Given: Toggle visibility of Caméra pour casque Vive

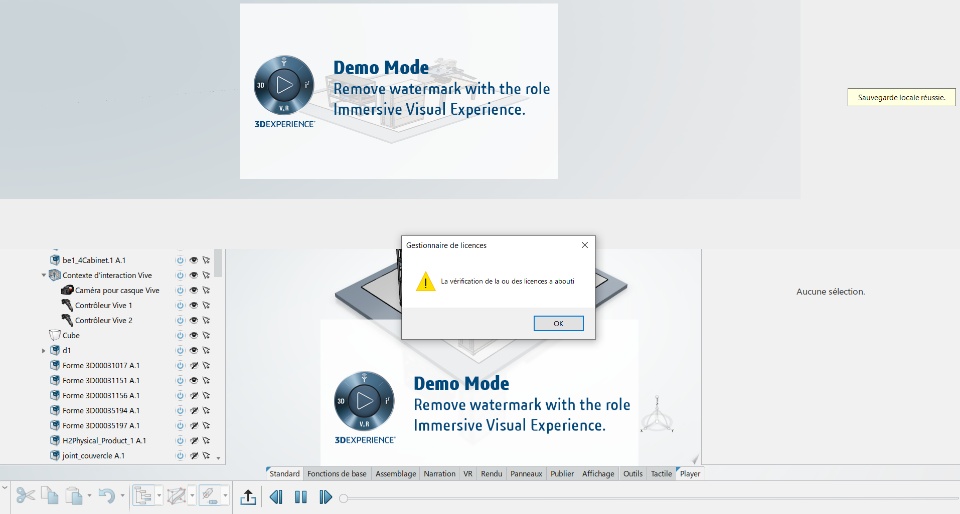Looking at the screenshot, I should [193, 290].
